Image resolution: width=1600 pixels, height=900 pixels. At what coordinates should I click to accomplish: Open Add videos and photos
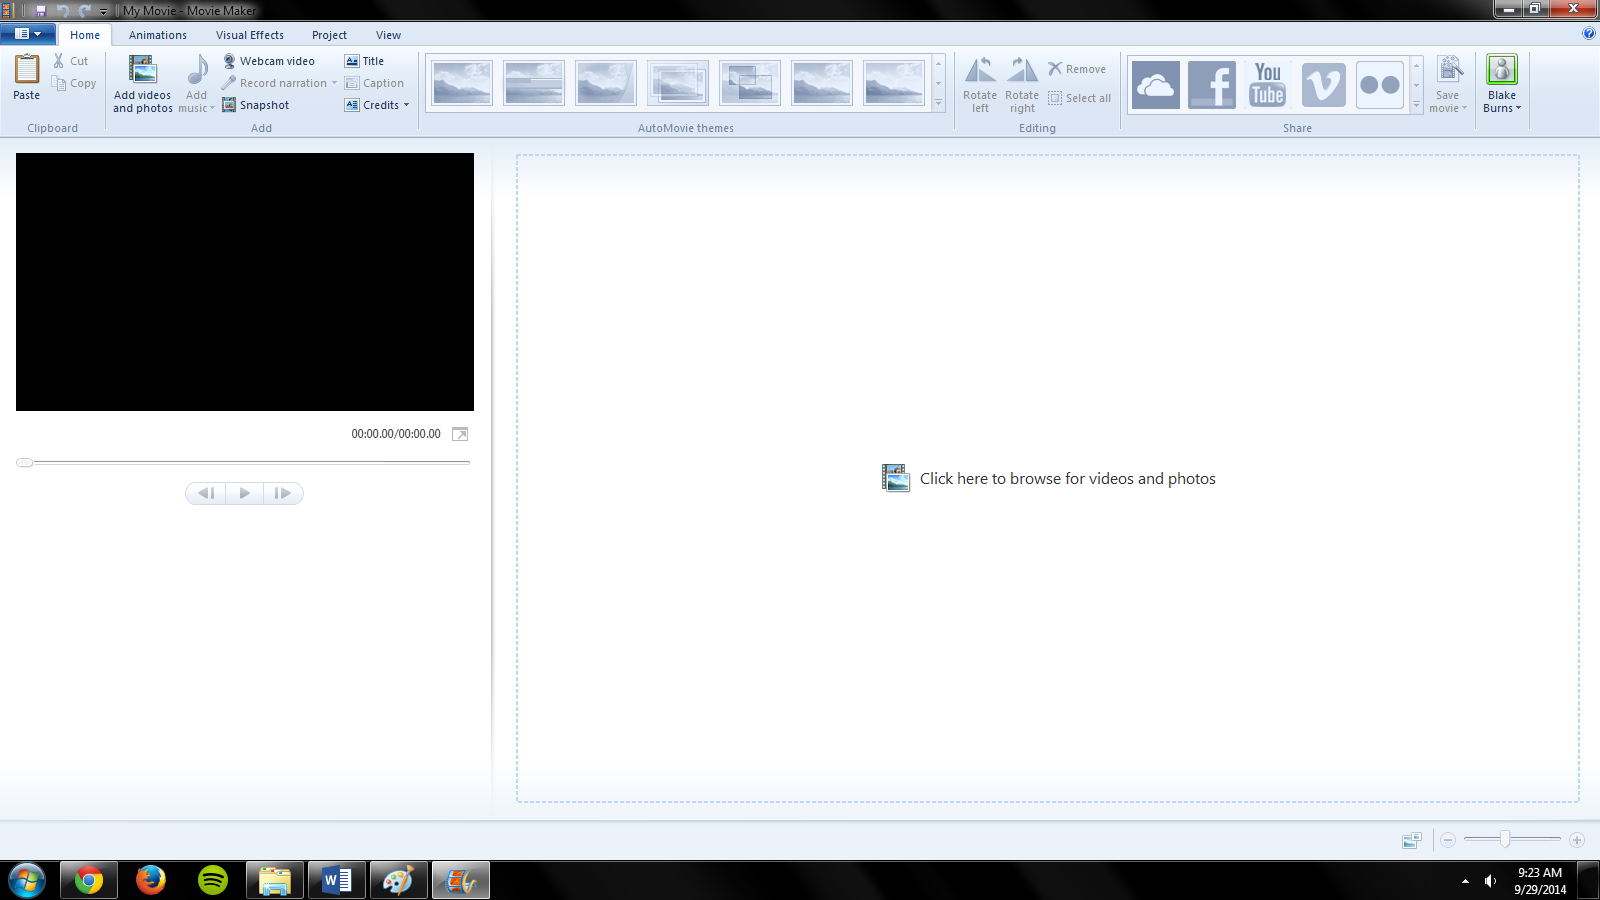click(142, 80)
